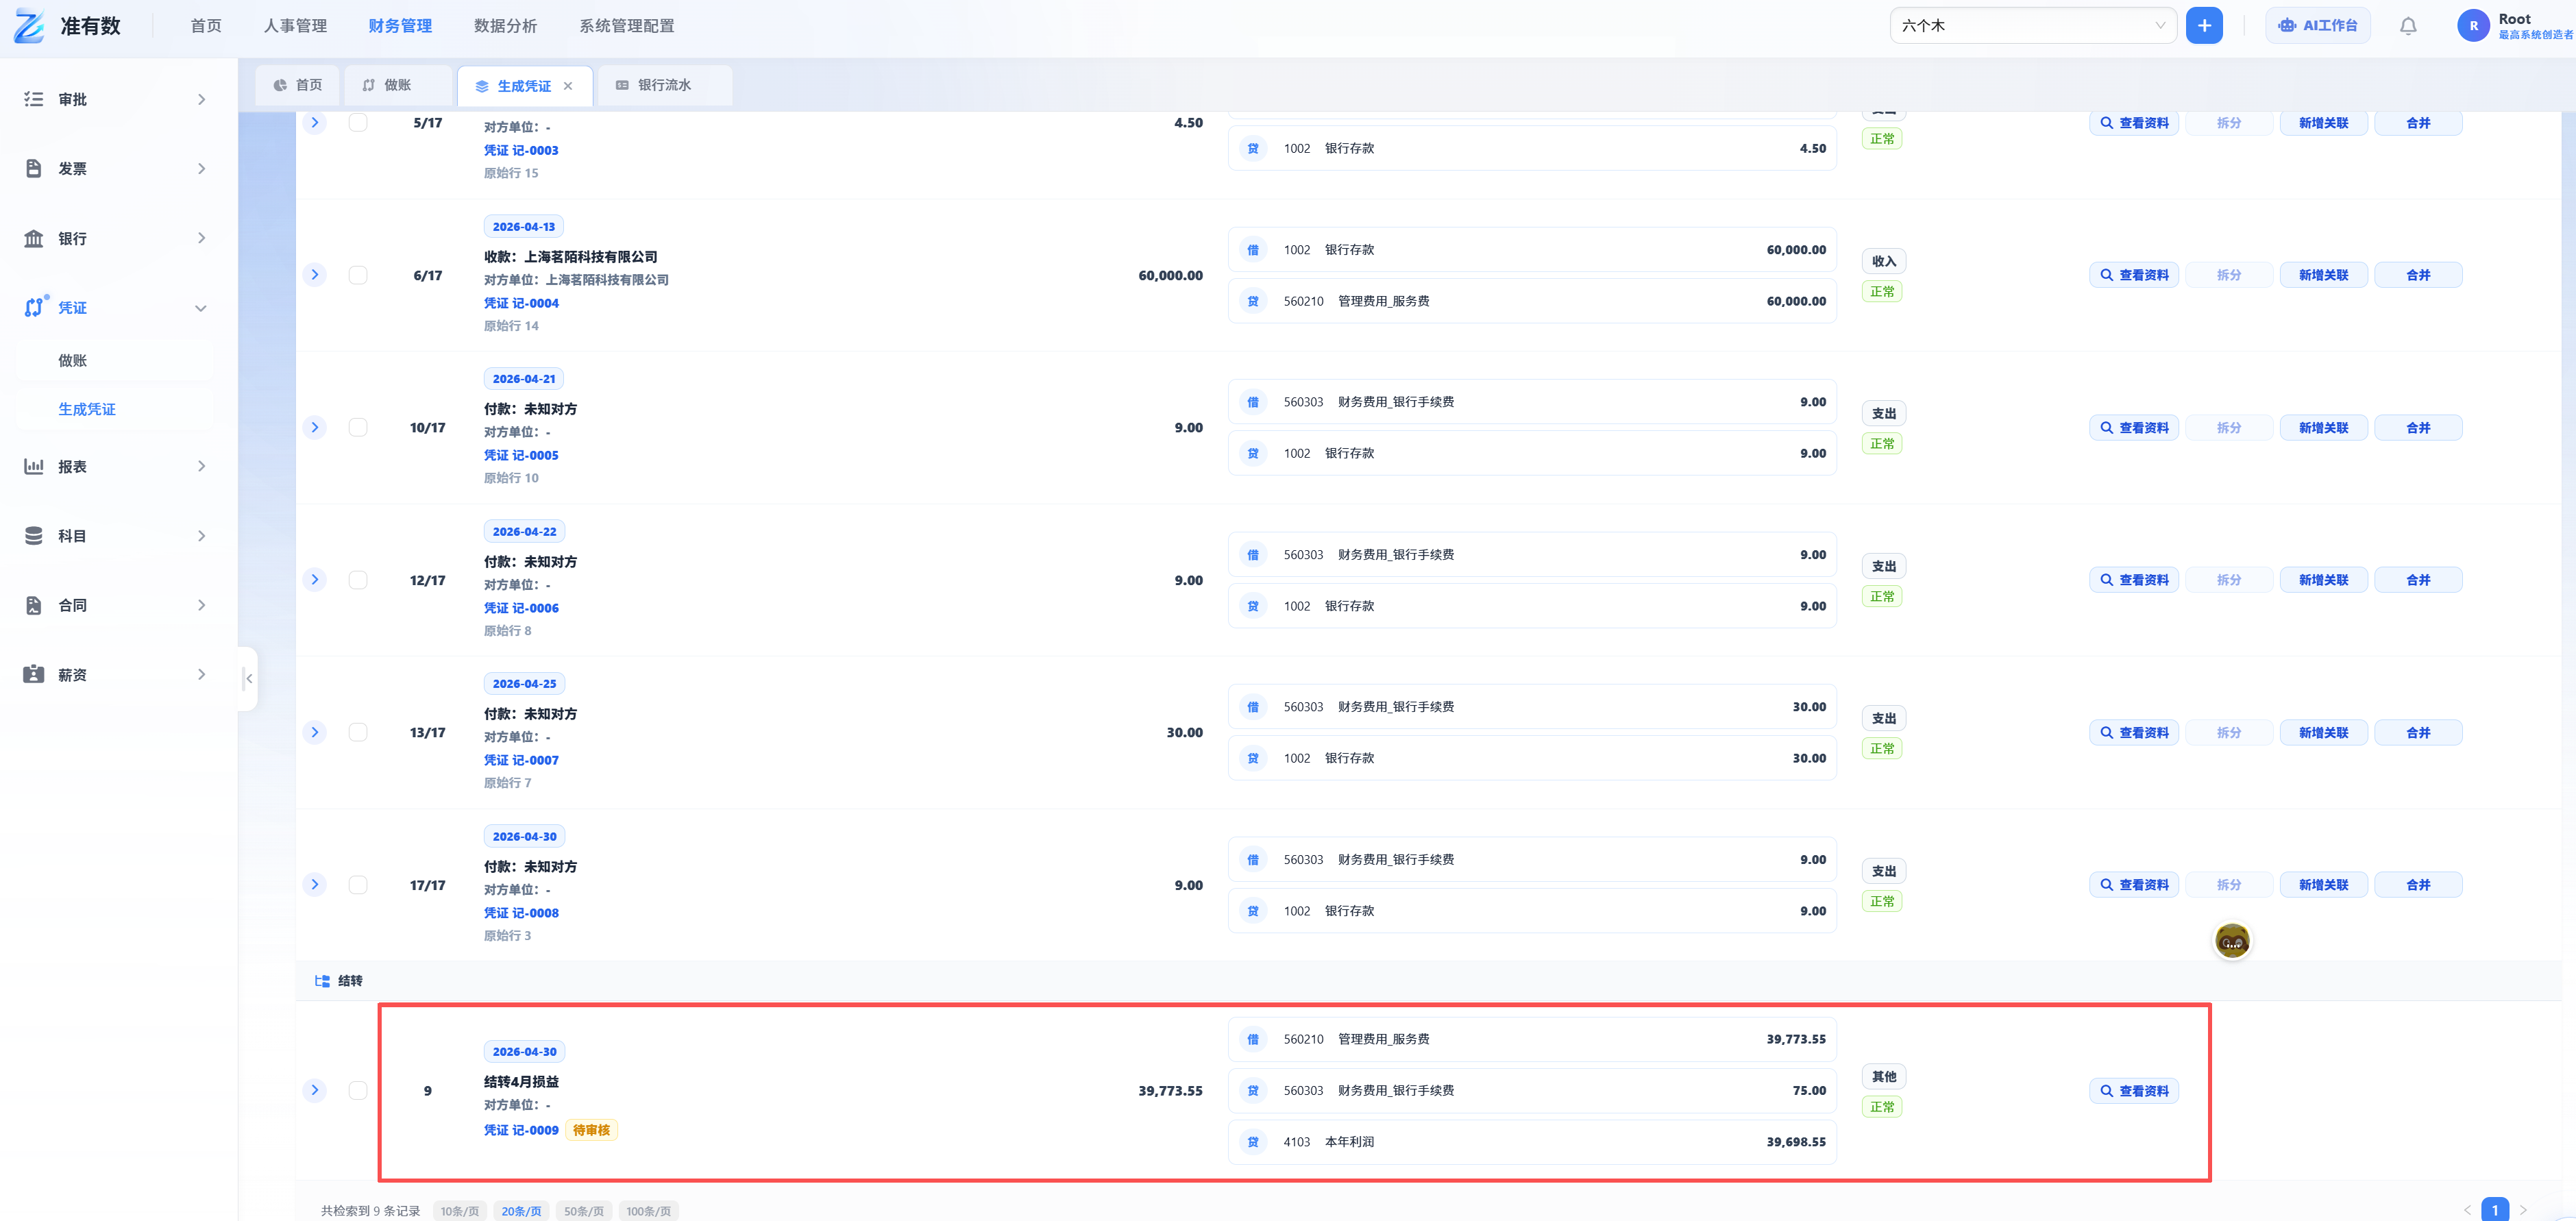The height and width of the screenshot is (1221, 2576).
Task: Expand row 13/17 details
Action: 315,732
